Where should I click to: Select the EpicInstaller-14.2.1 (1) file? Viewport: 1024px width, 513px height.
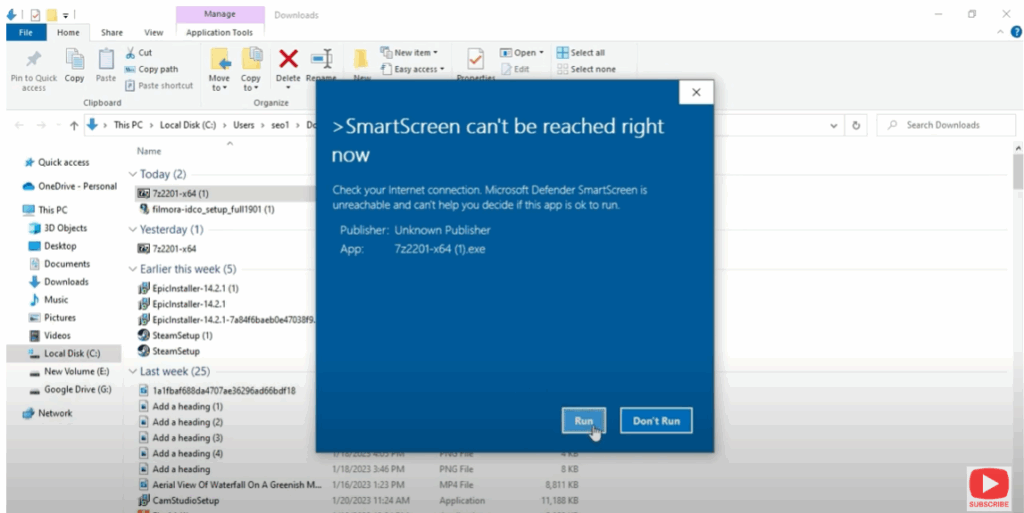pos(188,288)
